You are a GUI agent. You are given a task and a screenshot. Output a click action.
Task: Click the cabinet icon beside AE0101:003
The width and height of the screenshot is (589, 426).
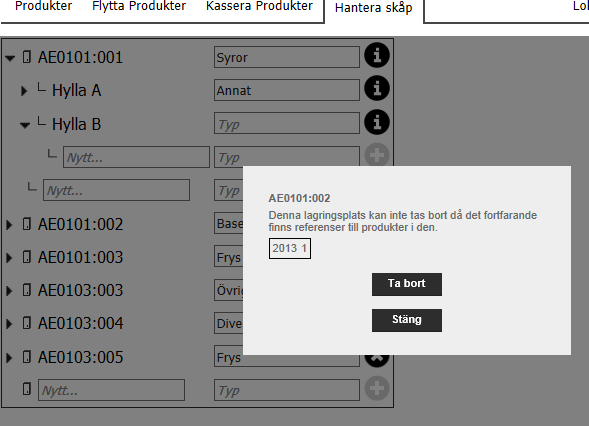pyautogui.click(x=27, y=257)
